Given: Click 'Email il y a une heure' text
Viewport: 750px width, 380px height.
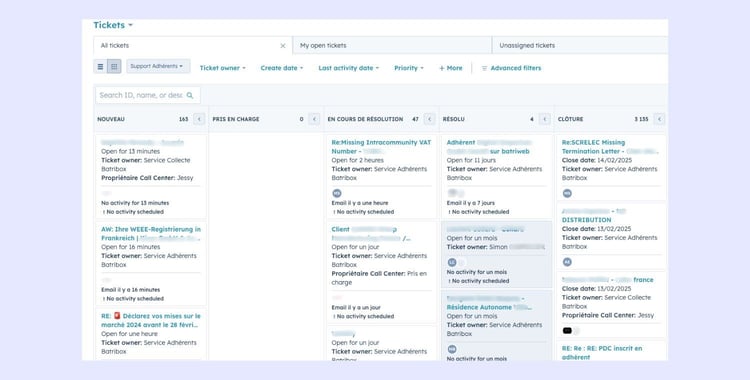Looking at the screenshot, I should point(360,203).
